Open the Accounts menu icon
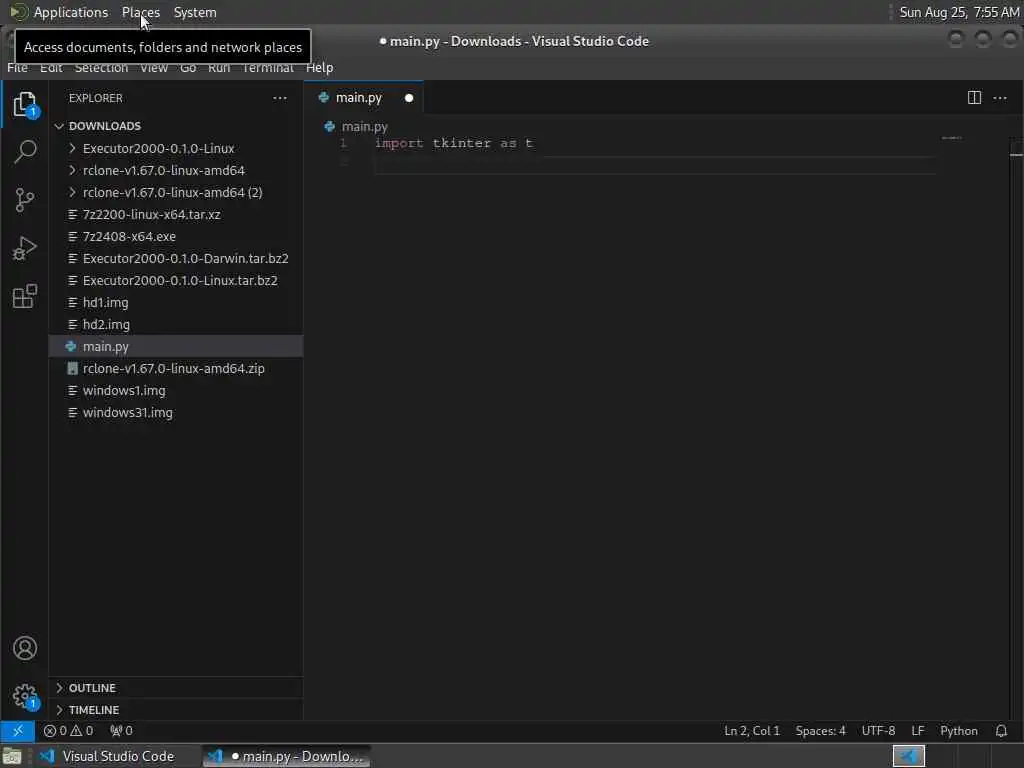The width and height of the screenshot is (1024, 768). (25, 648)
